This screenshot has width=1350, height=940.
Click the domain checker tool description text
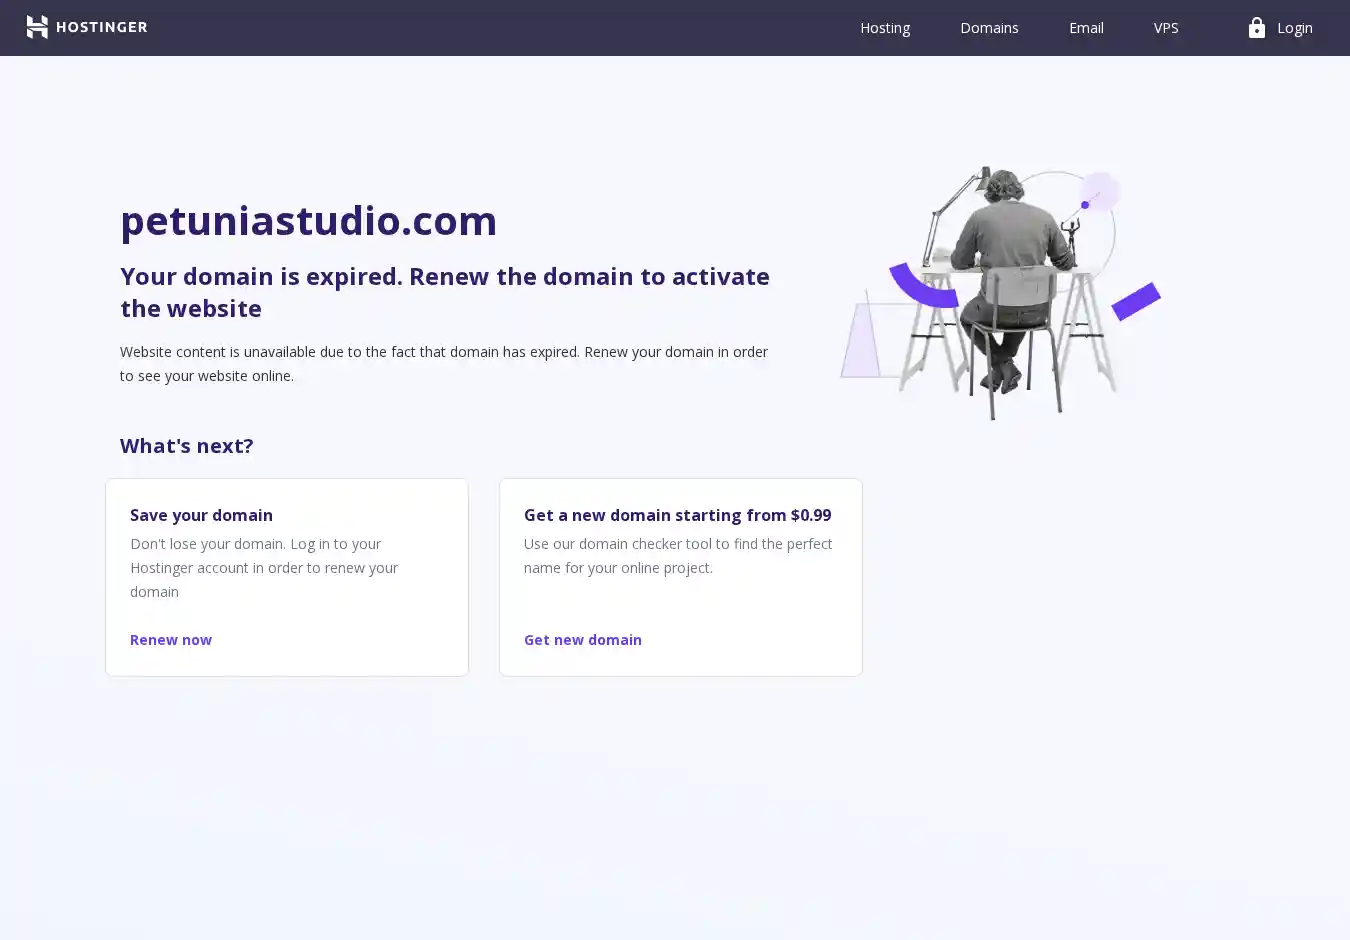tap(677, 556)
